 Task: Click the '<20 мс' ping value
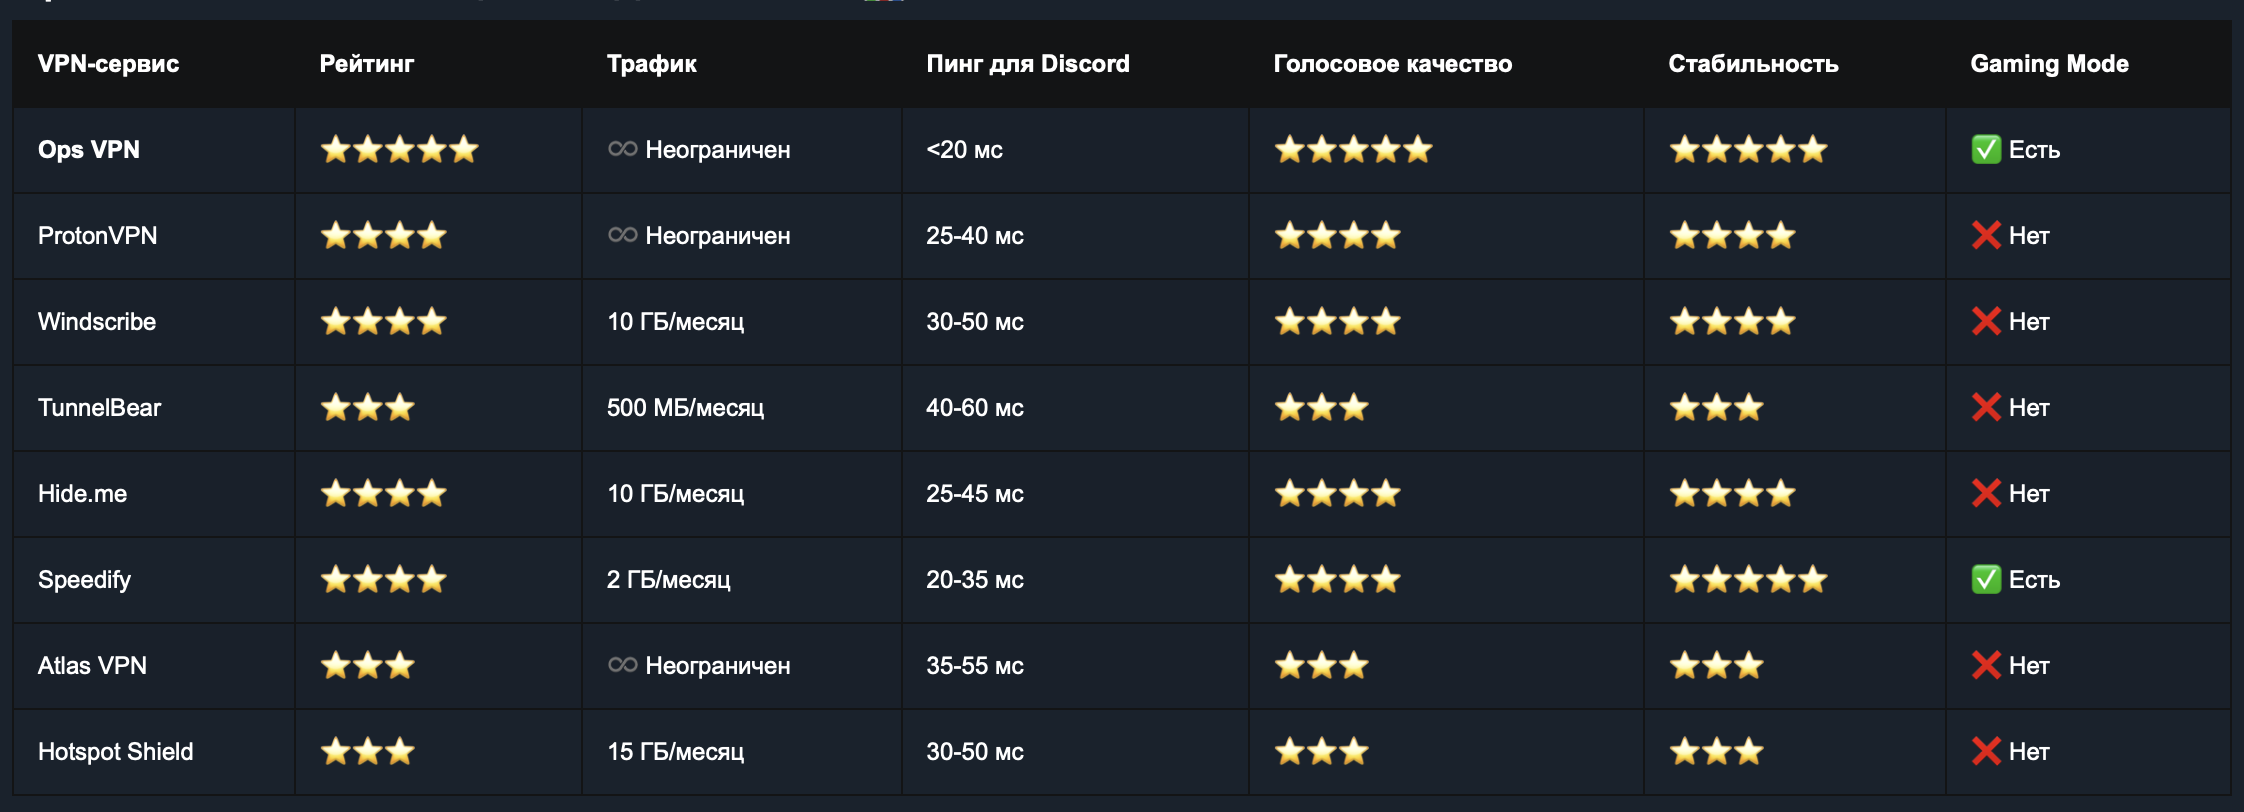[x=964, y=150]
